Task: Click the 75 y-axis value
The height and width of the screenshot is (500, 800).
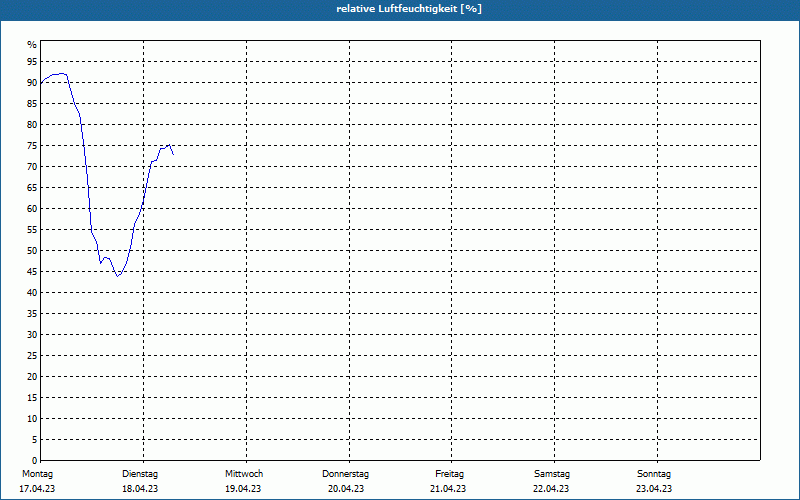Action: coord(32,146)
